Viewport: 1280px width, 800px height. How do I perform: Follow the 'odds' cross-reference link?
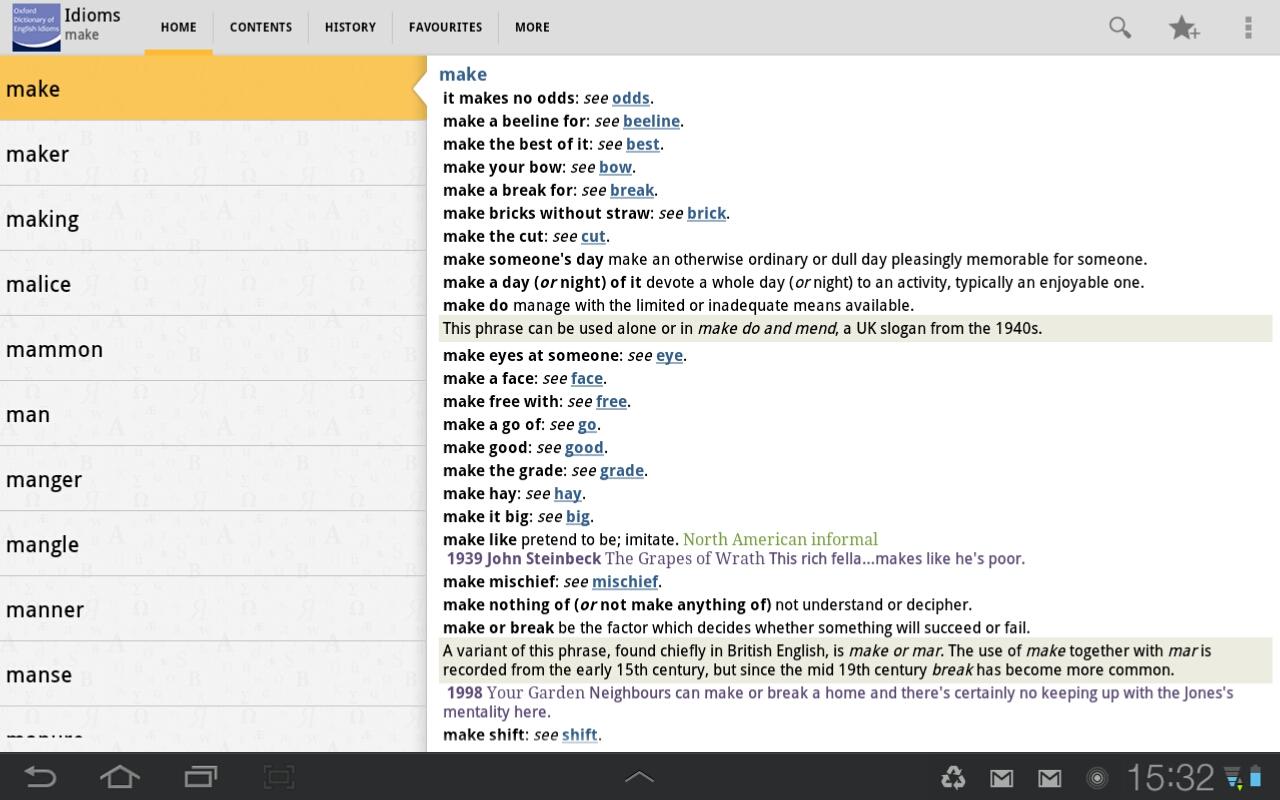[x=630, y=98]
